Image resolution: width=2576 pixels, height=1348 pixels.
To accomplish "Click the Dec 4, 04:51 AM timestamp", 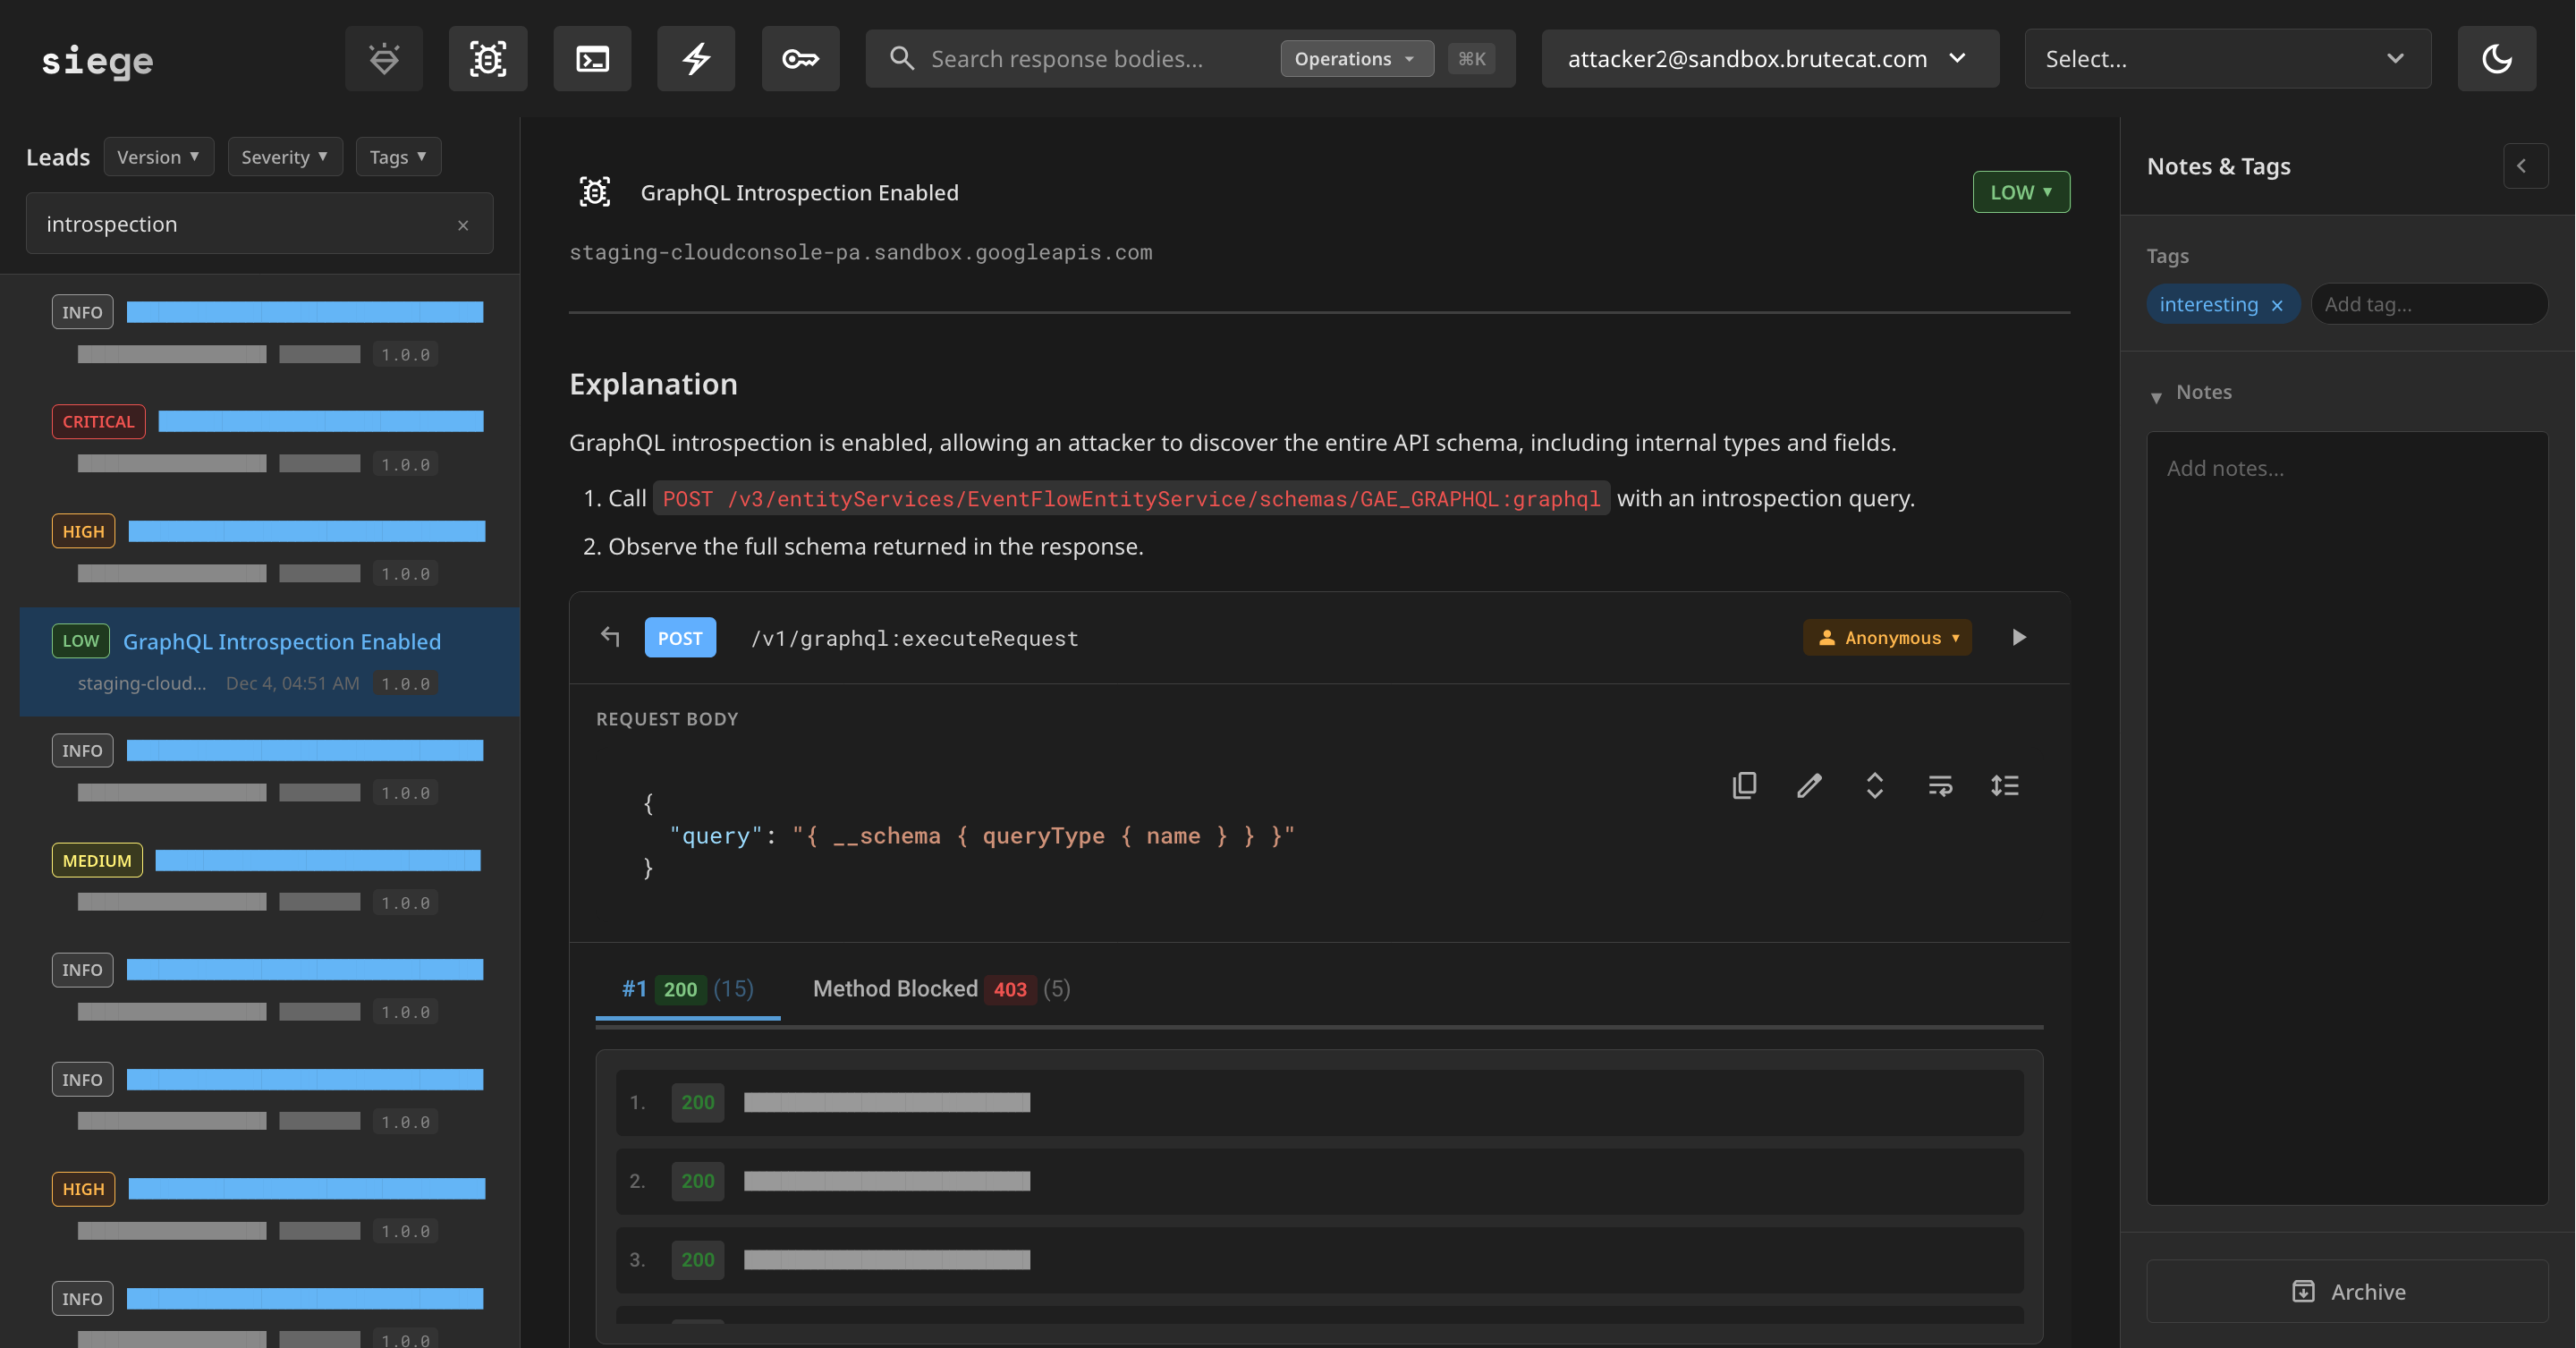I will click(292, 684).
